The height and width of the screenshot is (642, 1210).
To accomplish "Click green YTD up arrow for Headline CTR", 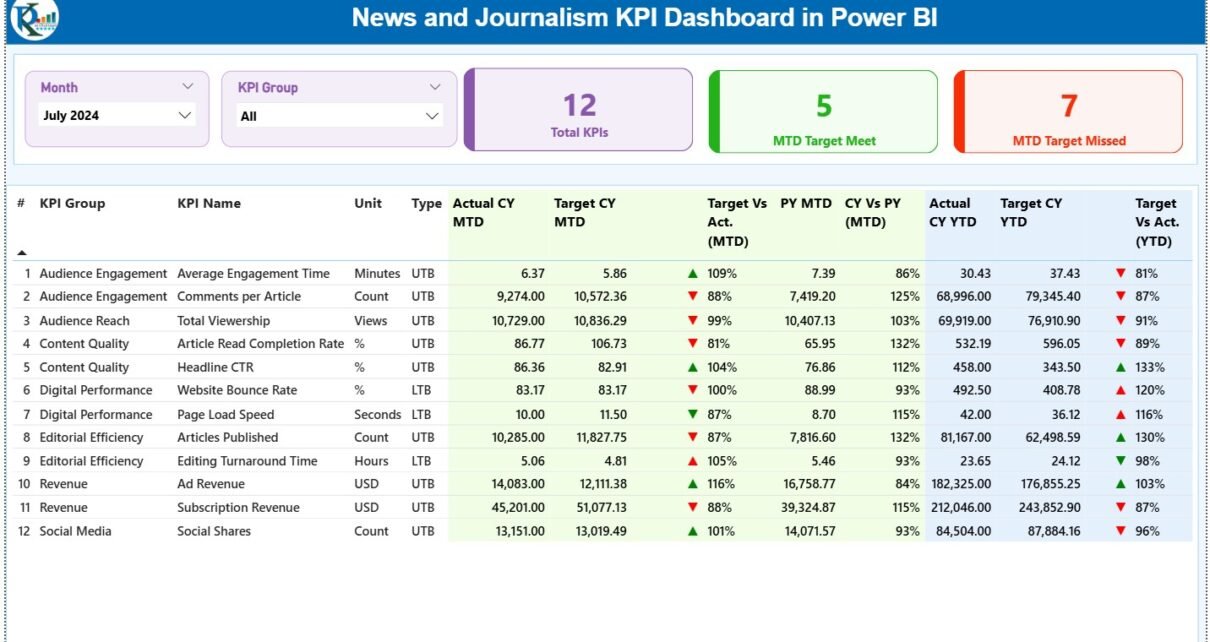I will click(x=1120, y=367).
